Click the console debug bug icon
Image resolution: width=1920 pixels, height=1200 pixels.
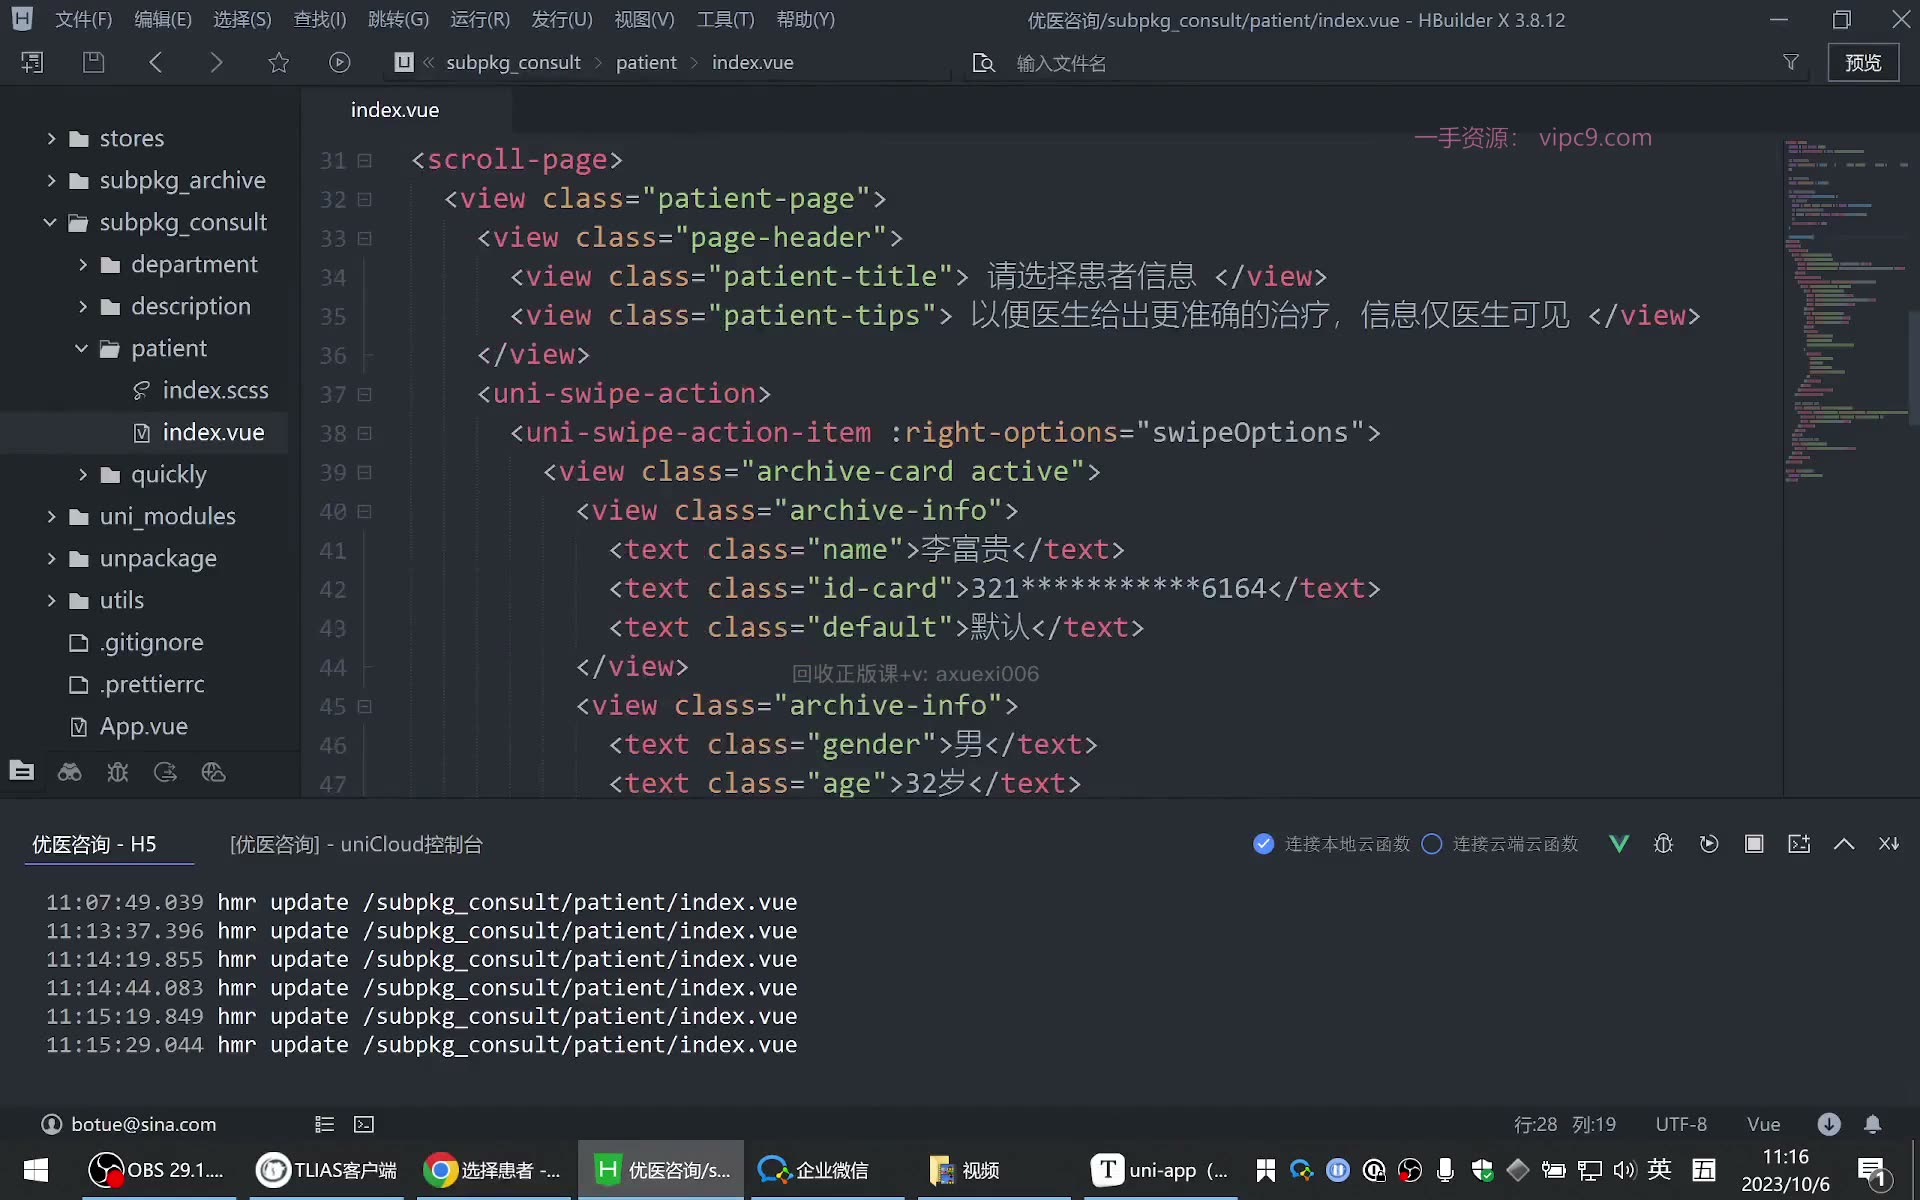click(x=1664, y=844)
